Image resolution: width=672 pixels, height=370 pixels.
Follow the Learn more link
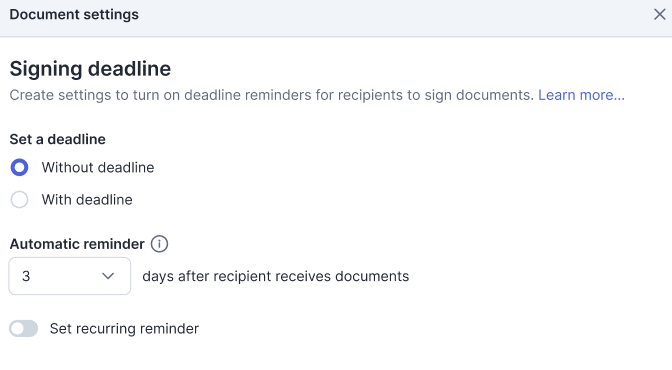coord(581,95)
